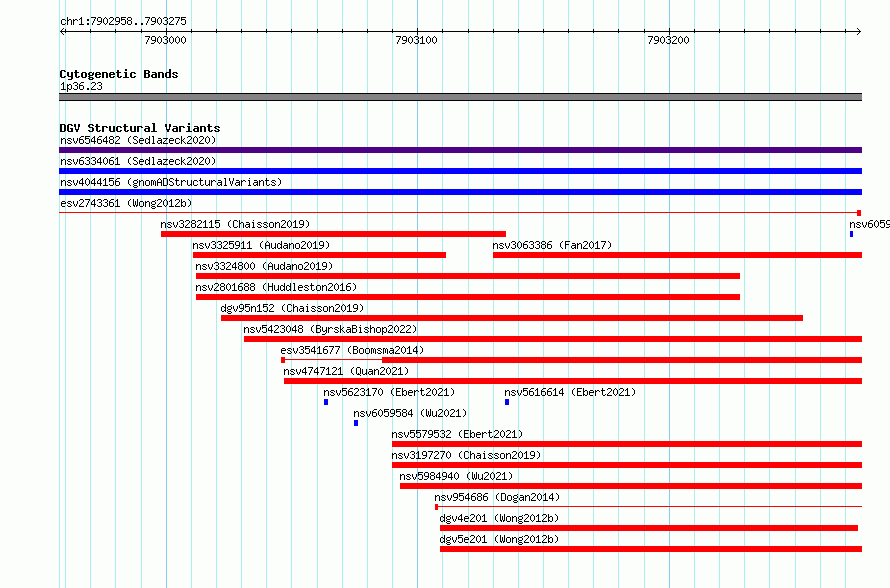Select the thin red nsv954686 line
This screenshot has width=890, height=588.
point(649,507)
